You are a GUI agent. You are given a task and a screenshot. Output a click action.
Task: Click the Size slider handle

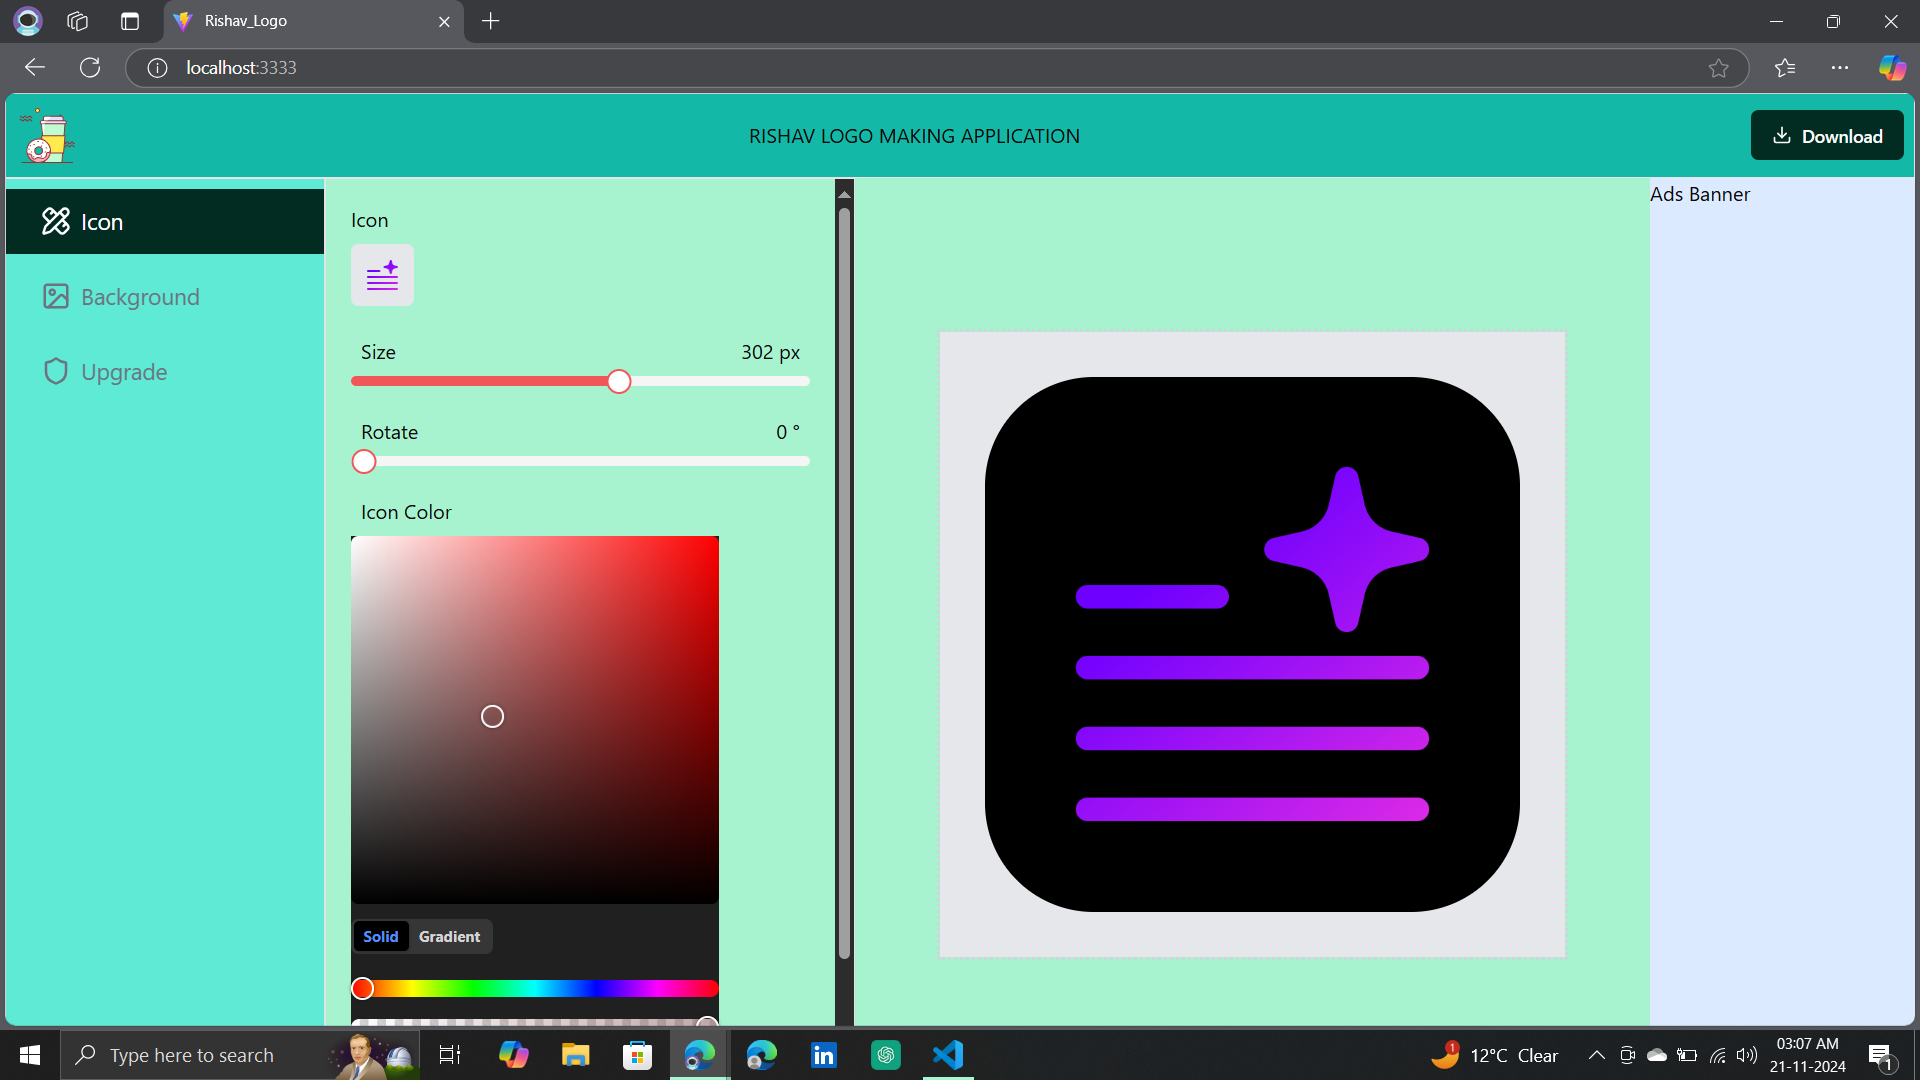(x=619, y=382)
